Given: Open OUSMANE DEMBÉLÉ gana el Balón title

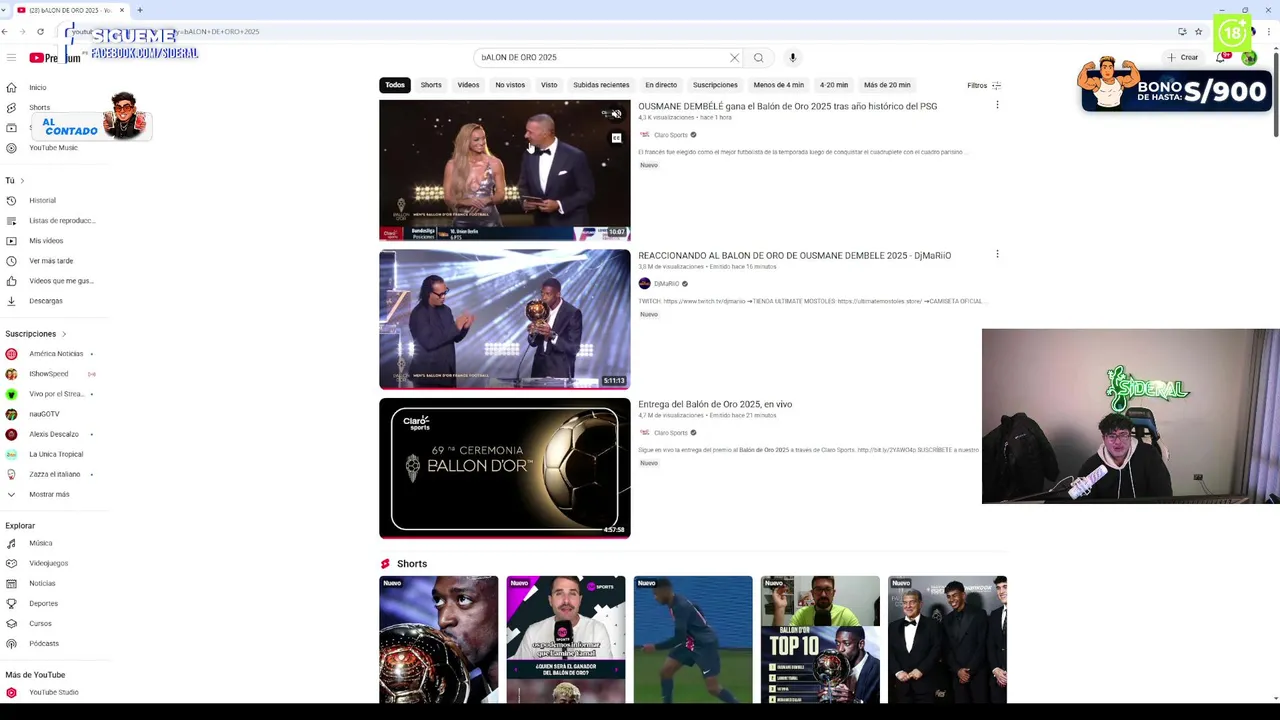Looking at the screenshot, I should 787,106.
